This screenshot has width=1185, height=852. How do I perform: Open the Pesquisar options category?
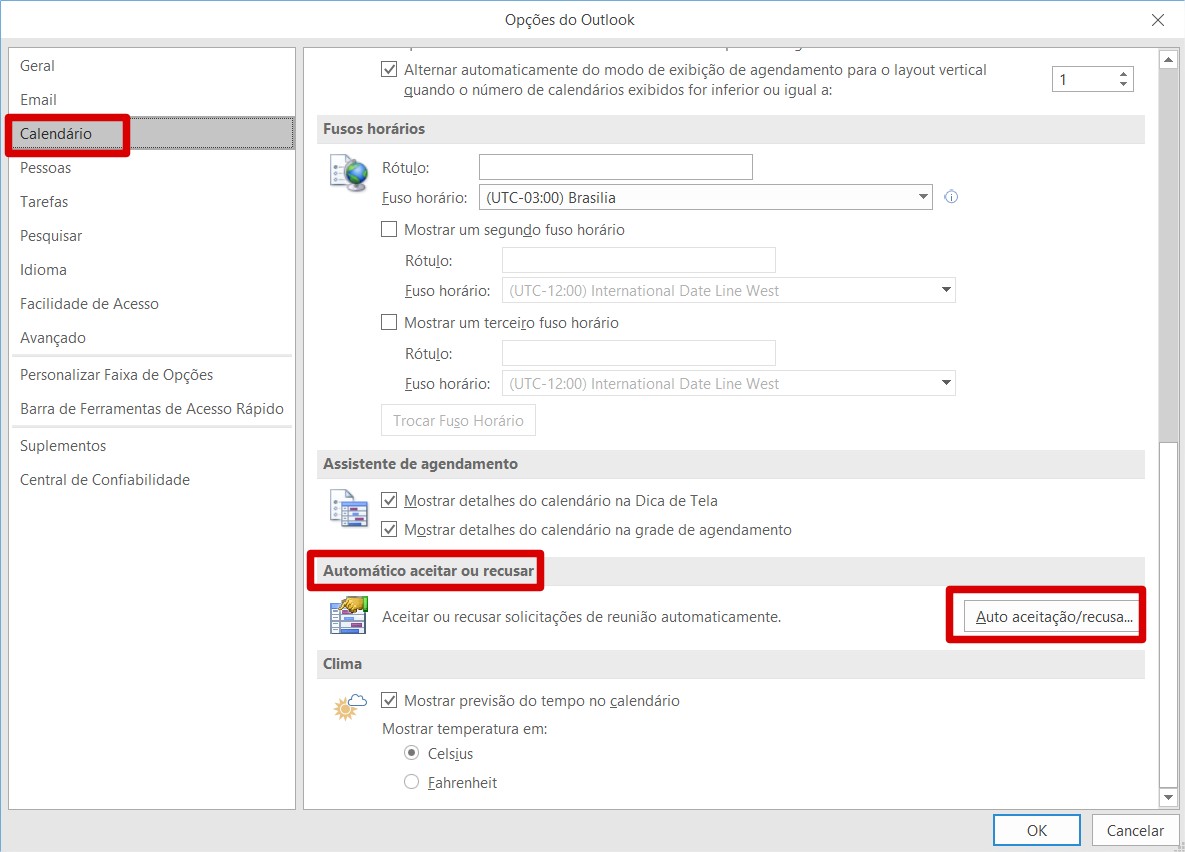[x=151, y=236]
